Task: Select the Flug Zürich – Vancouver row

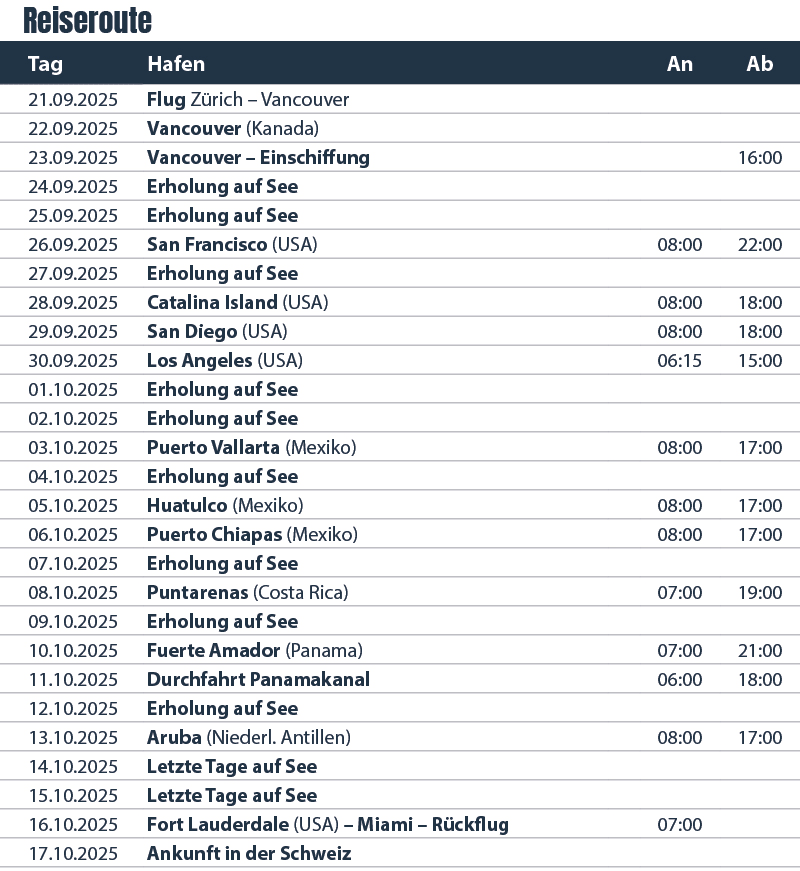Action: tap(400, 99)
